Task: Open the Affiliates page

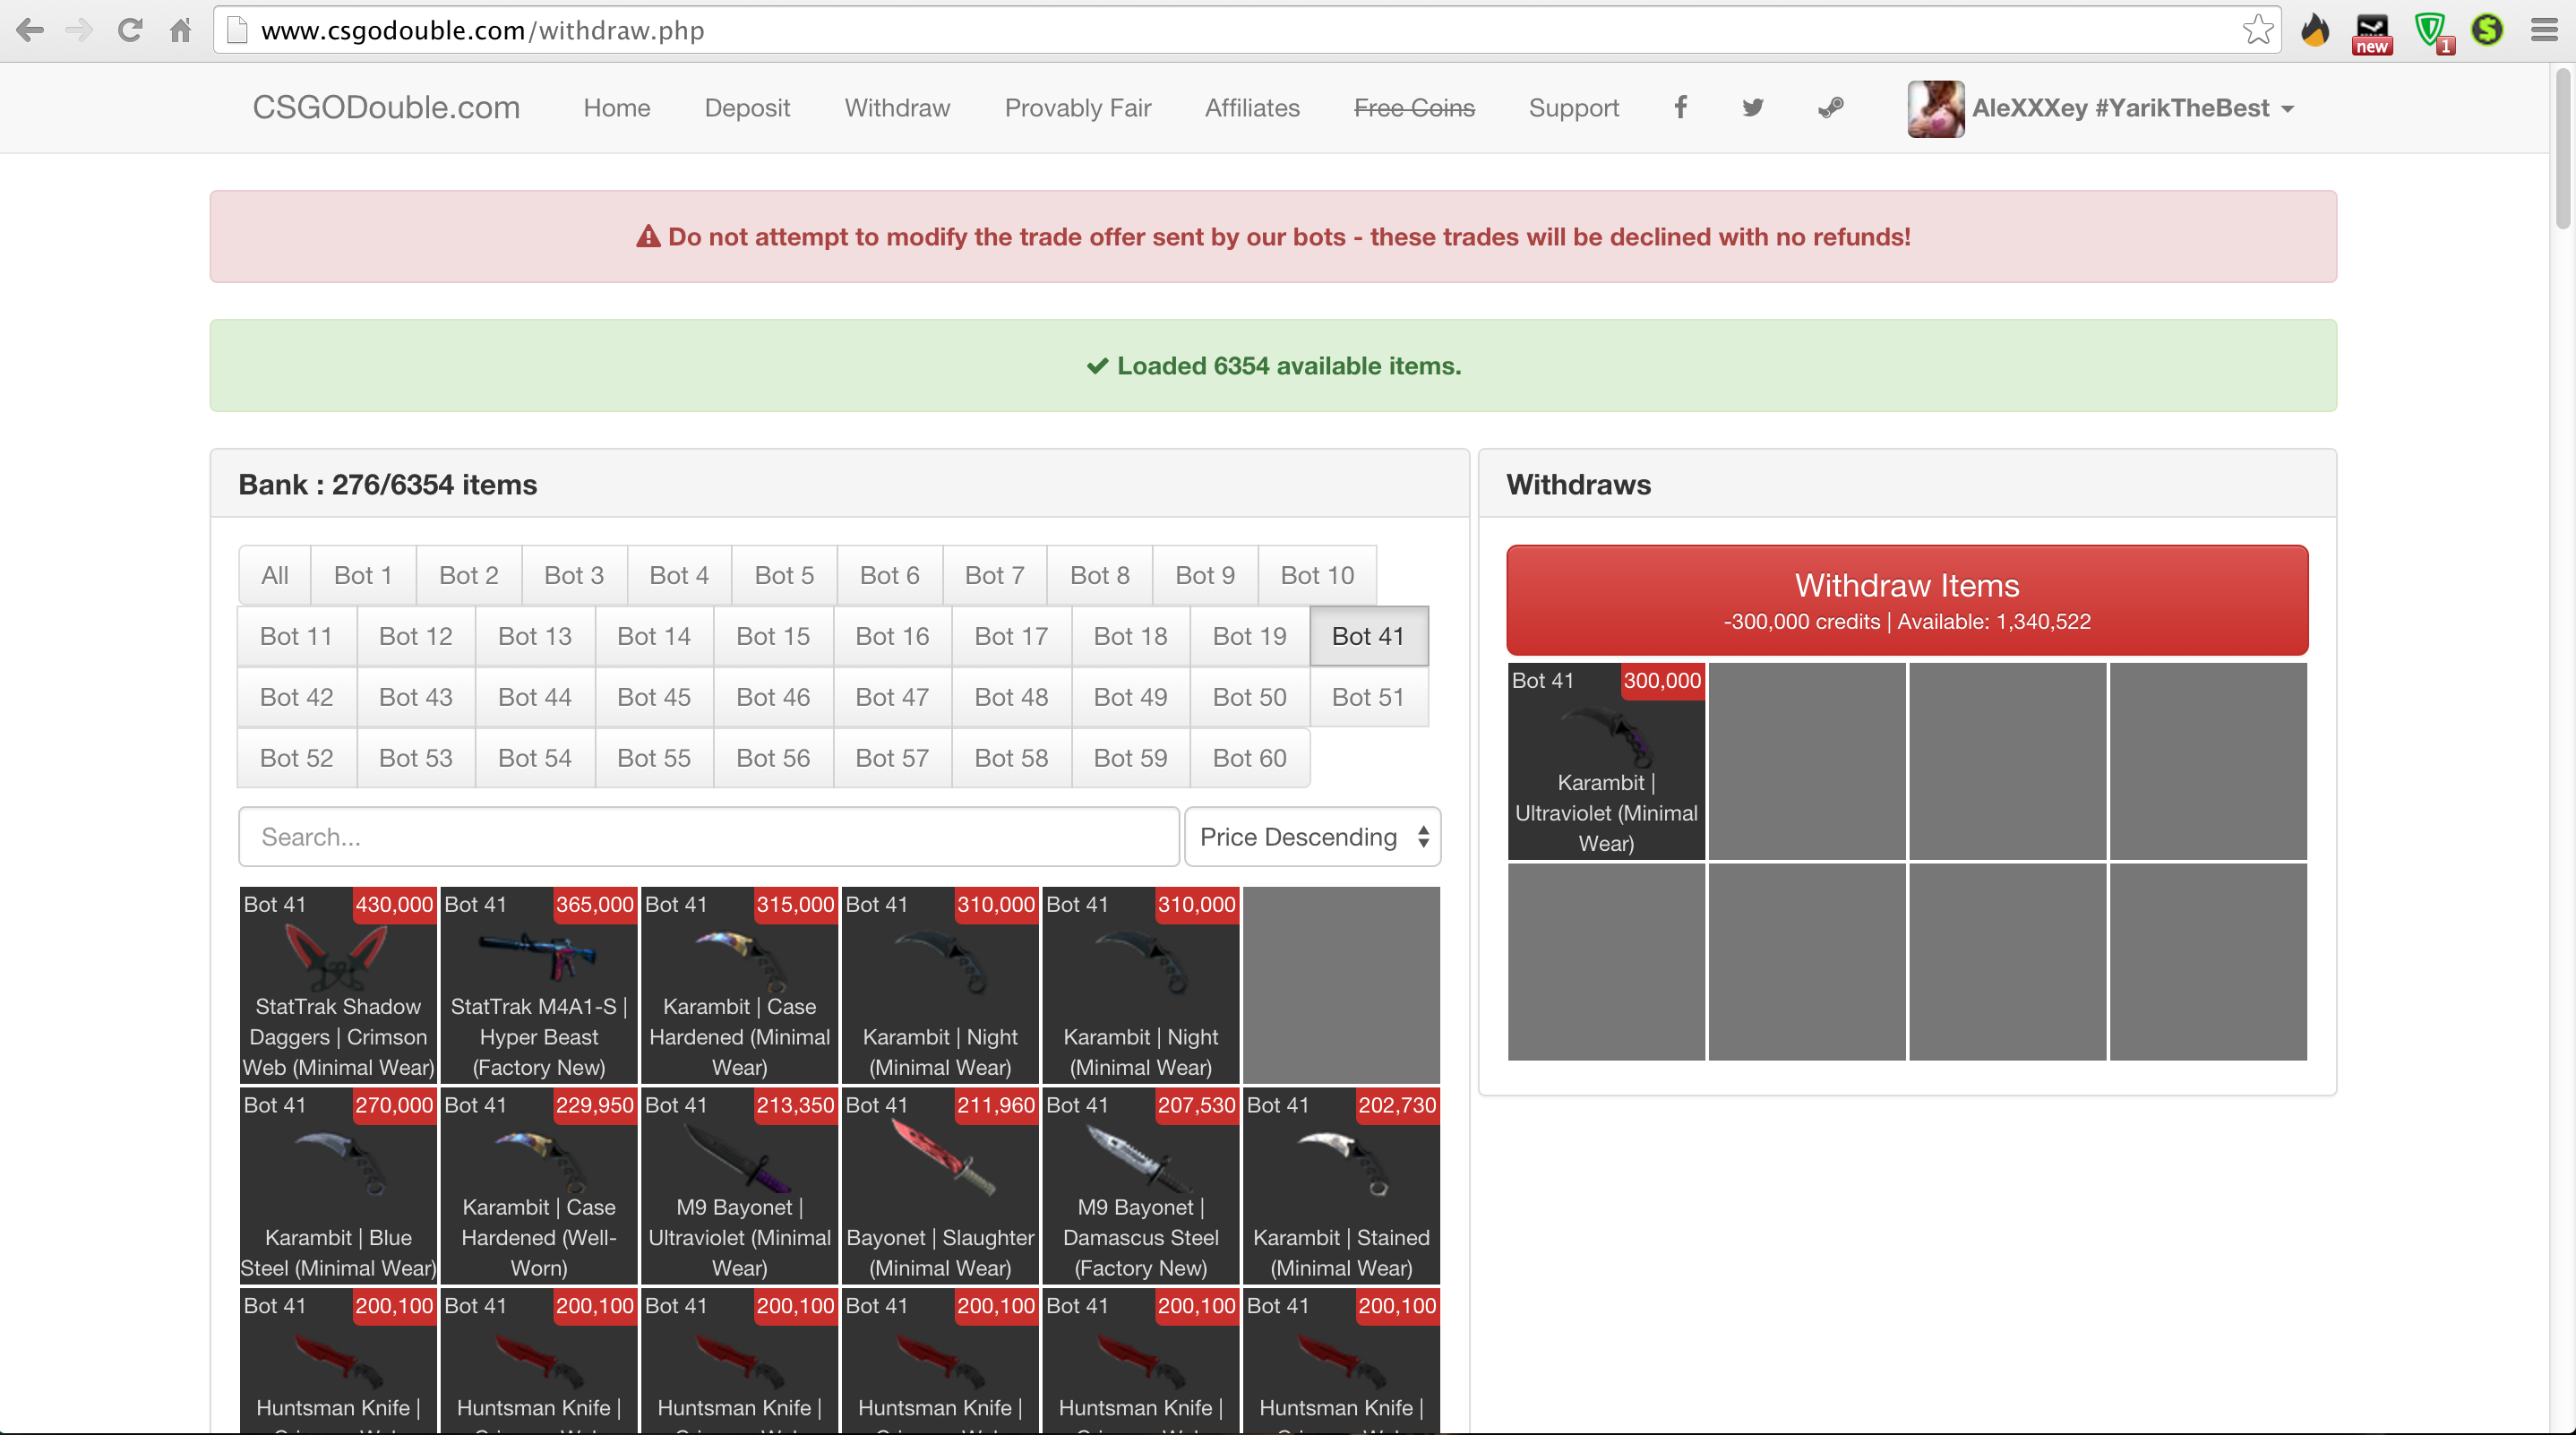Action: click(x=1252, y=108)
